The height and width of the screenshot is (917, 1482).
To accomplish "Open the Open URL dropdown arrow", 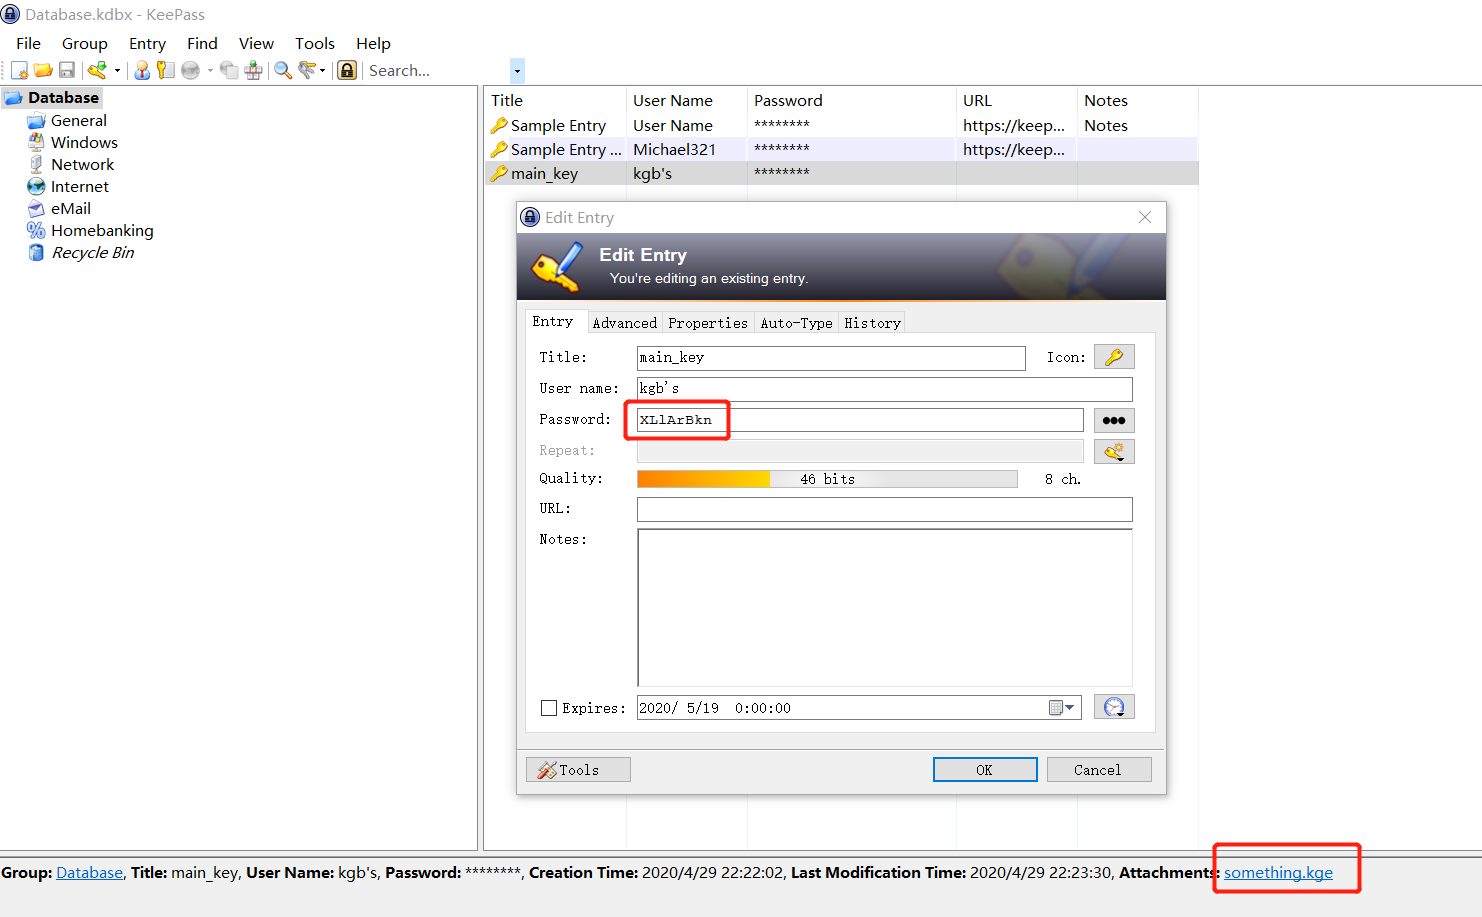I will click(x=210, y=70).
